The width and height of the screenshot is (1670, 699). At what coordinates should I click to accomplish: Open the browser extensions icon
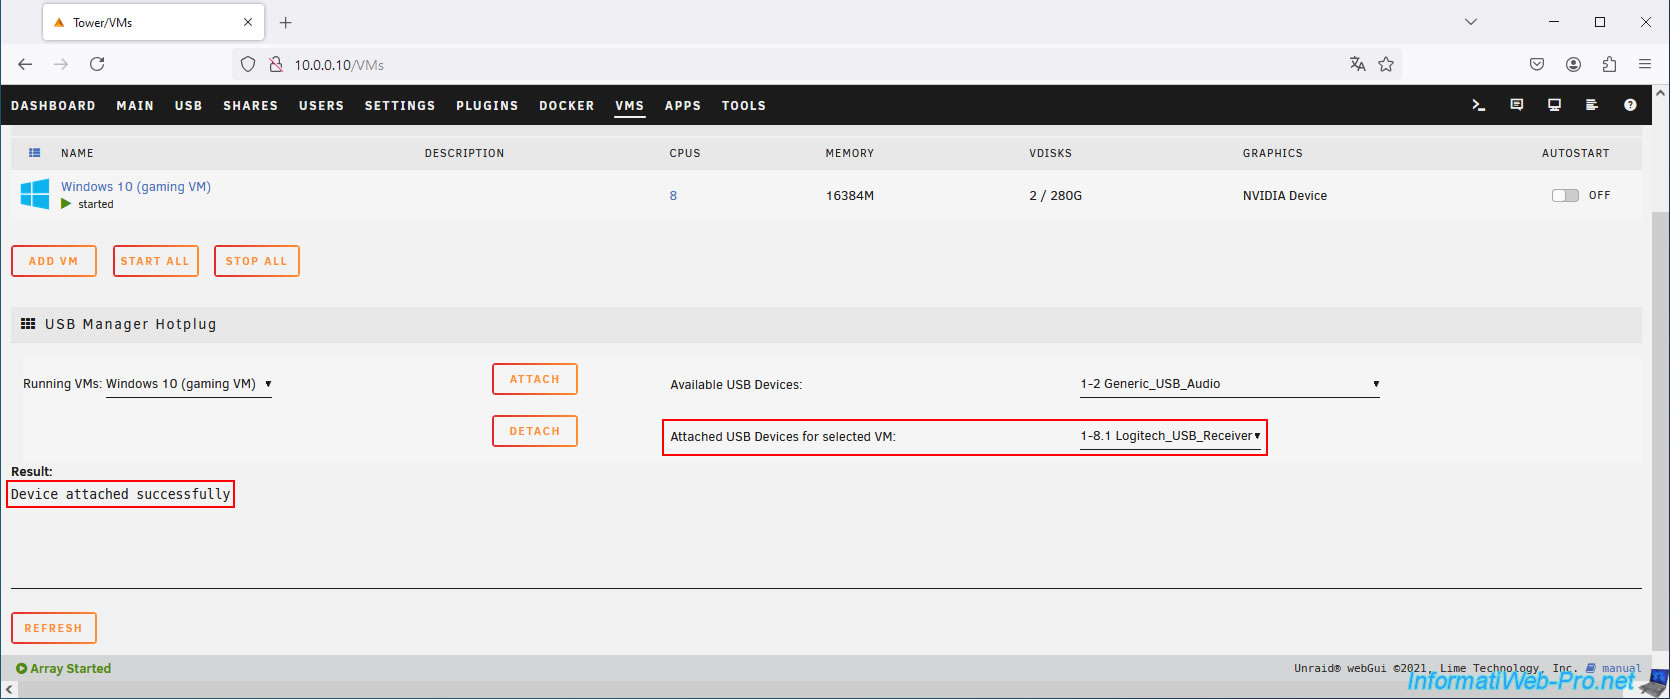1609,64
